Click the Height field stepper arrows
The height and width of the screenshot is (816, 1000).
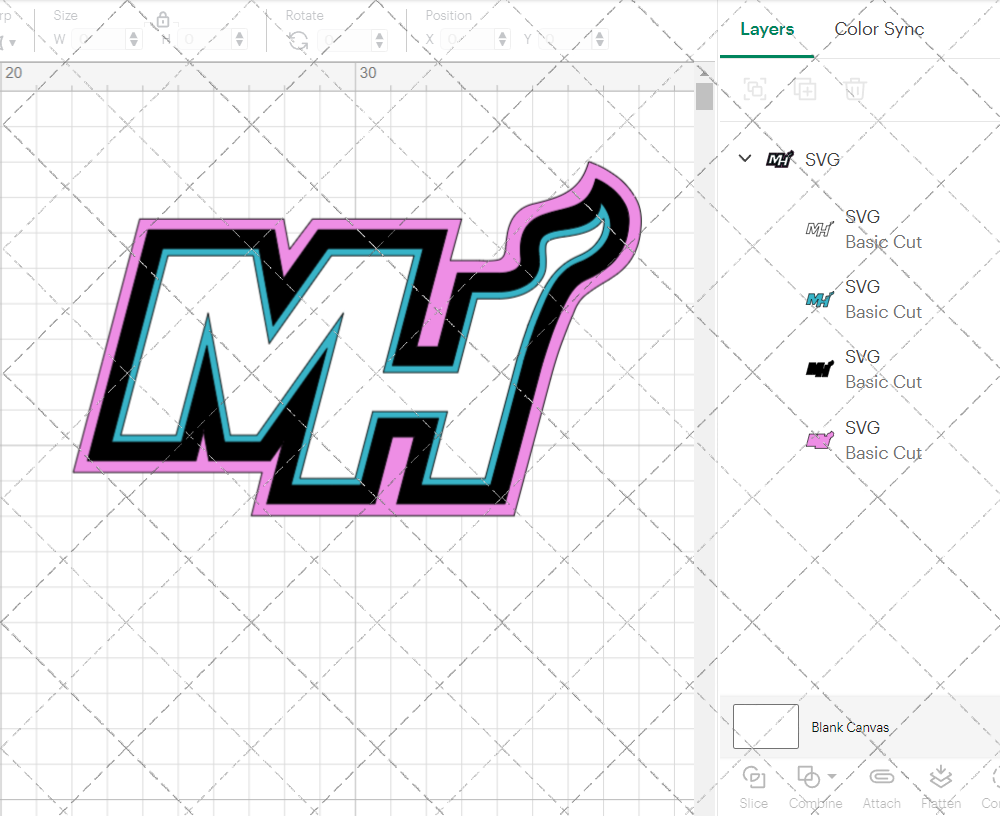tap(239, 40)
